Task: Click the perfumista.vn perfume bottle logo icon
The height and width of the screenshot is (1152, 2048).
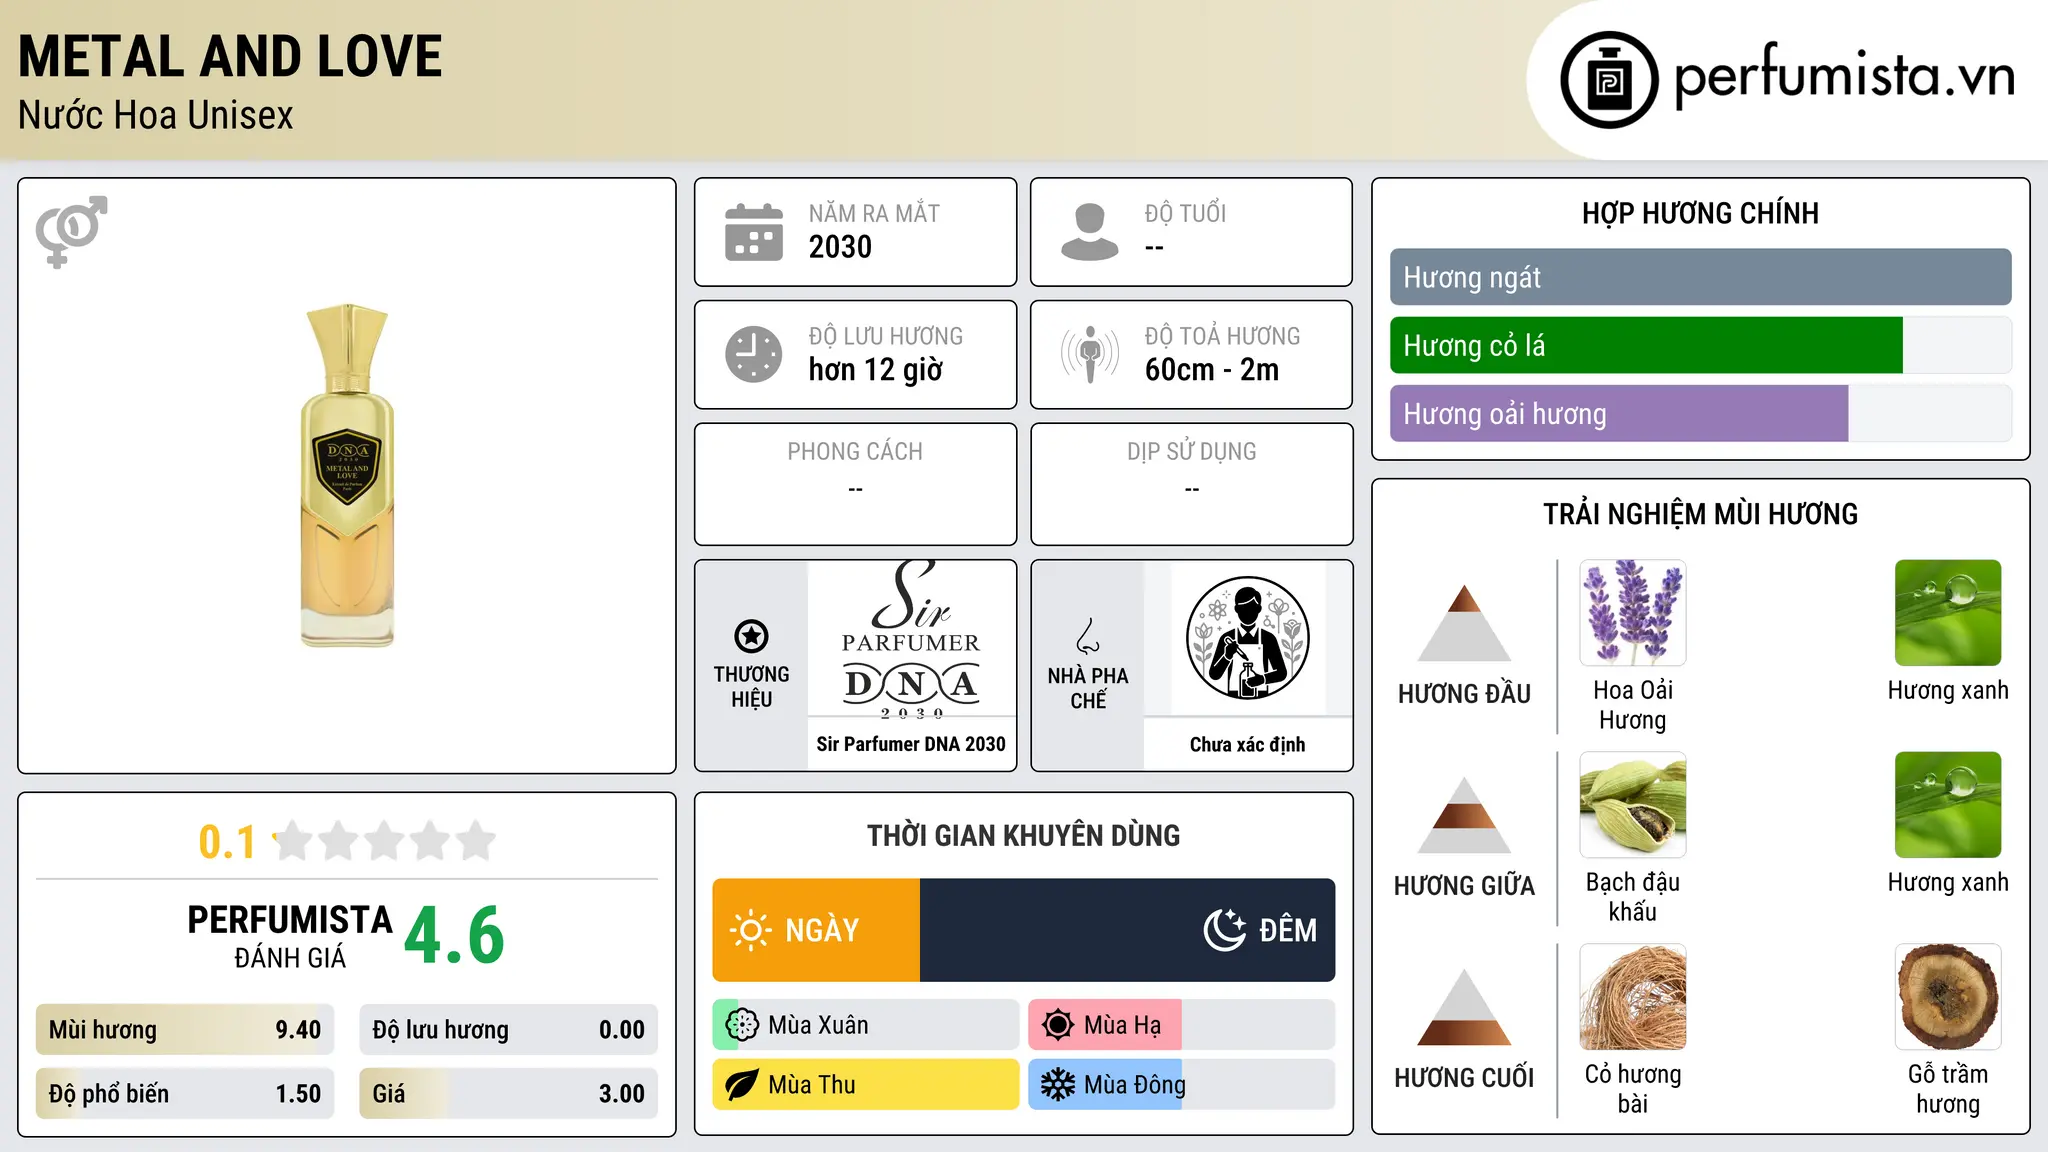Action: coord(1609,80)
